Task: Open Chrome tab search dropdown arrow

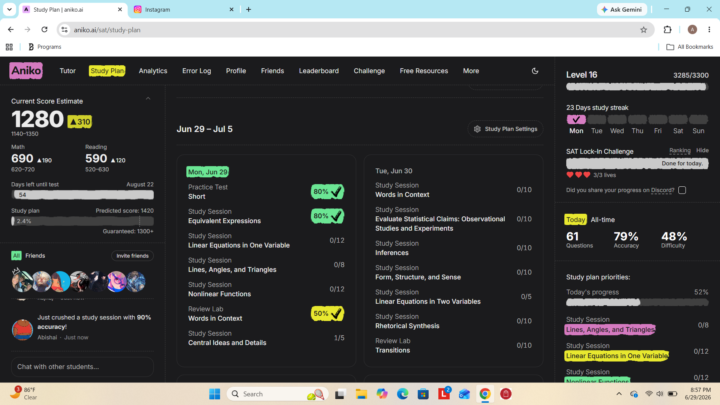Action: (9, 9)
